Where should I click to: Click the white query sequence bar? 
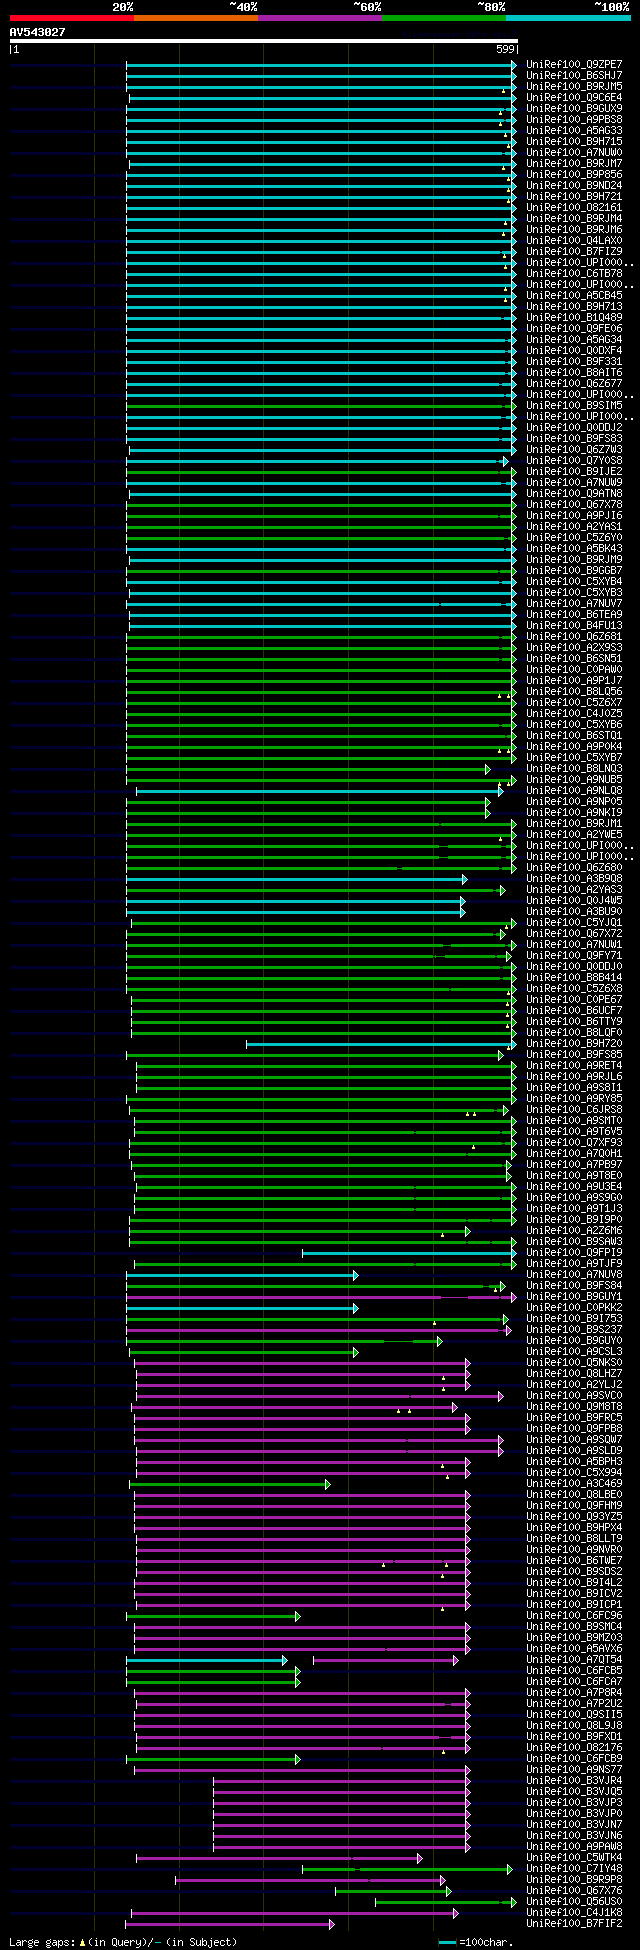click(x=263, y=41)
